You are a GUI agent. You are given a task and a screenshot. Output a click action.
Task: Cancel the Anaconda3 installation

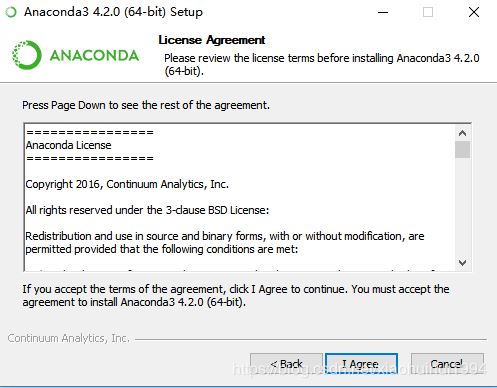pyautogui.click(x=447, y=364)
